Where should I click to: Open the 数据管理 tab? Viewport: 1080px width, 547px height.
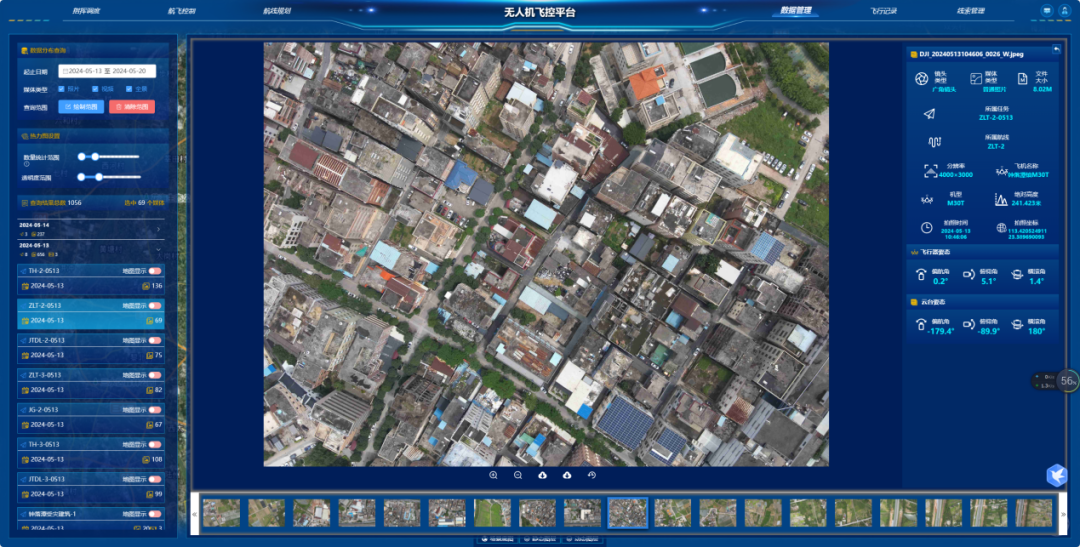click(x=795, y=11)
